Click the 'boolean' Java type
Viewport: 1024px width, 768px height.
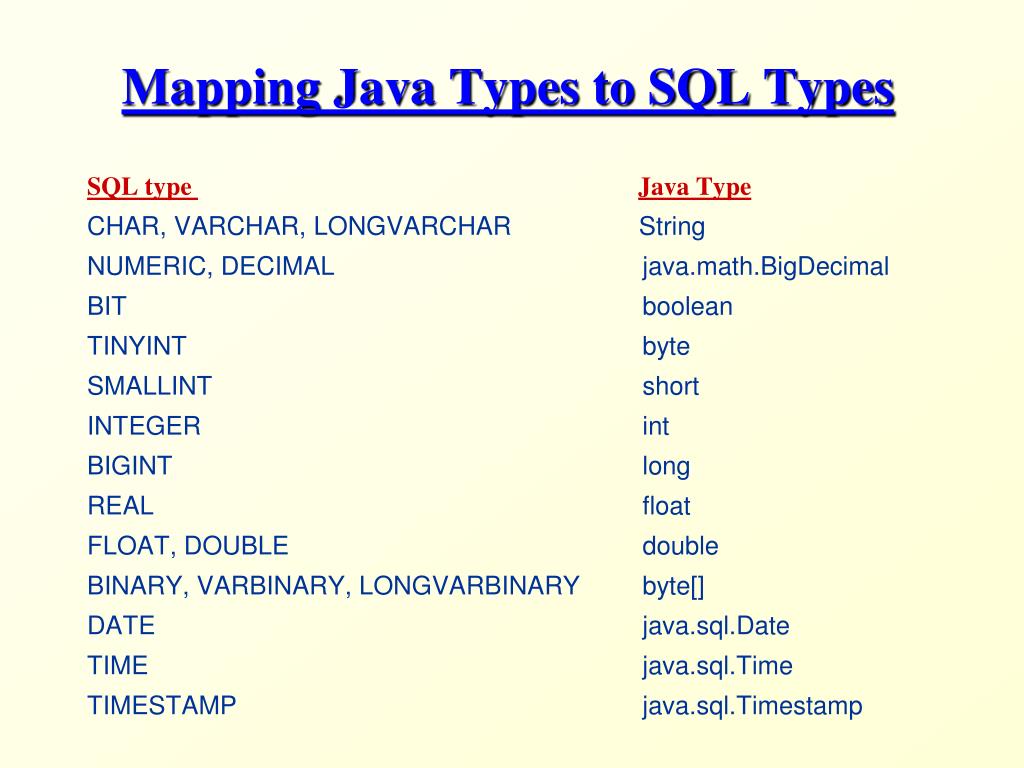687,306
